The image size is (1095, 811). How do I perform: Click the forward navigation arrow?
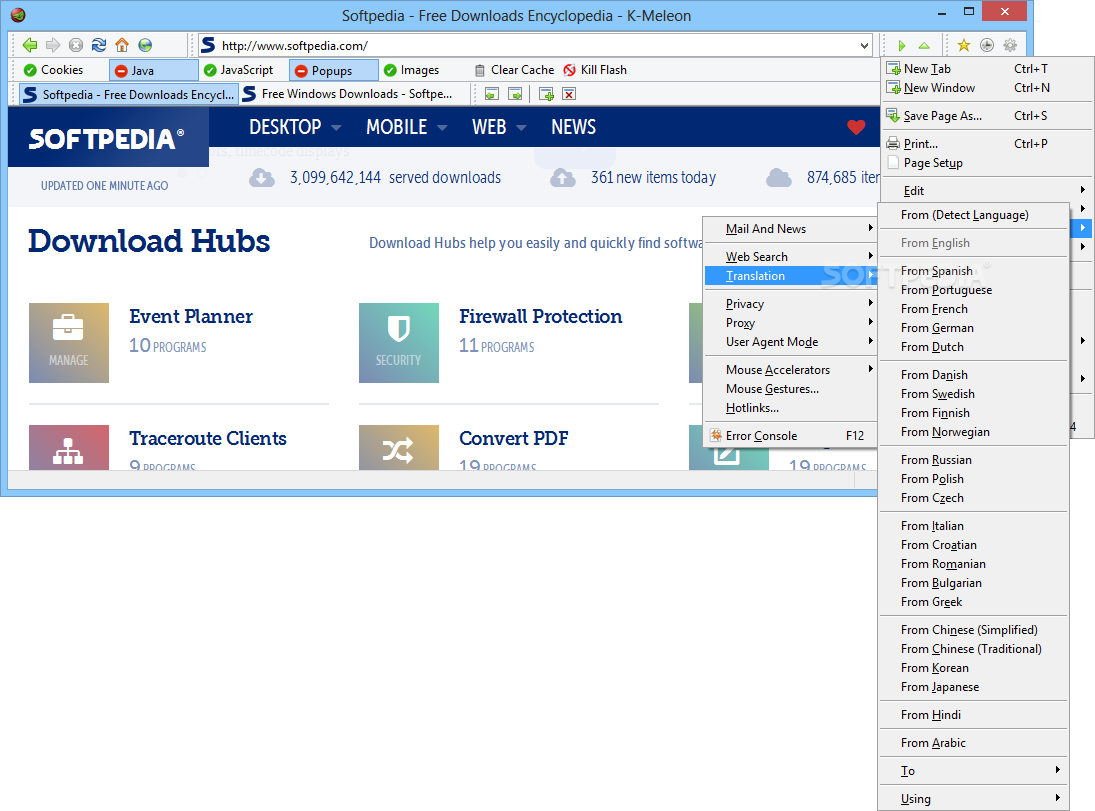click(53, 45)
